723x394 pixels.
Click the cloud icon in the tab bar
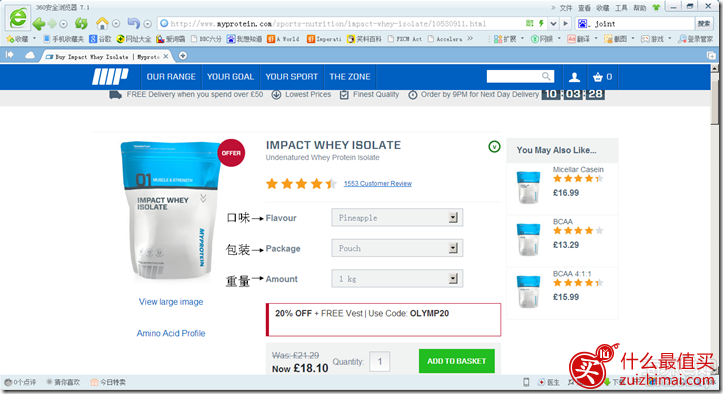coord(30,55)
